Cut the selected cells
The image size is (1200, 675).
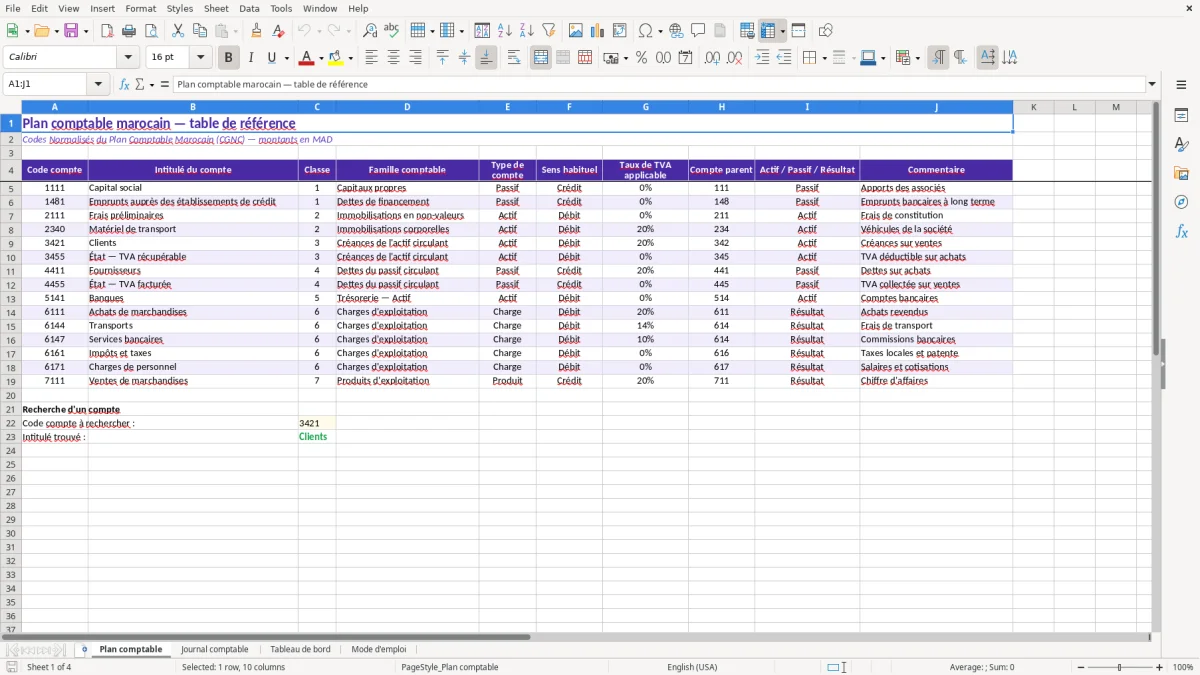tap(177, 31)
